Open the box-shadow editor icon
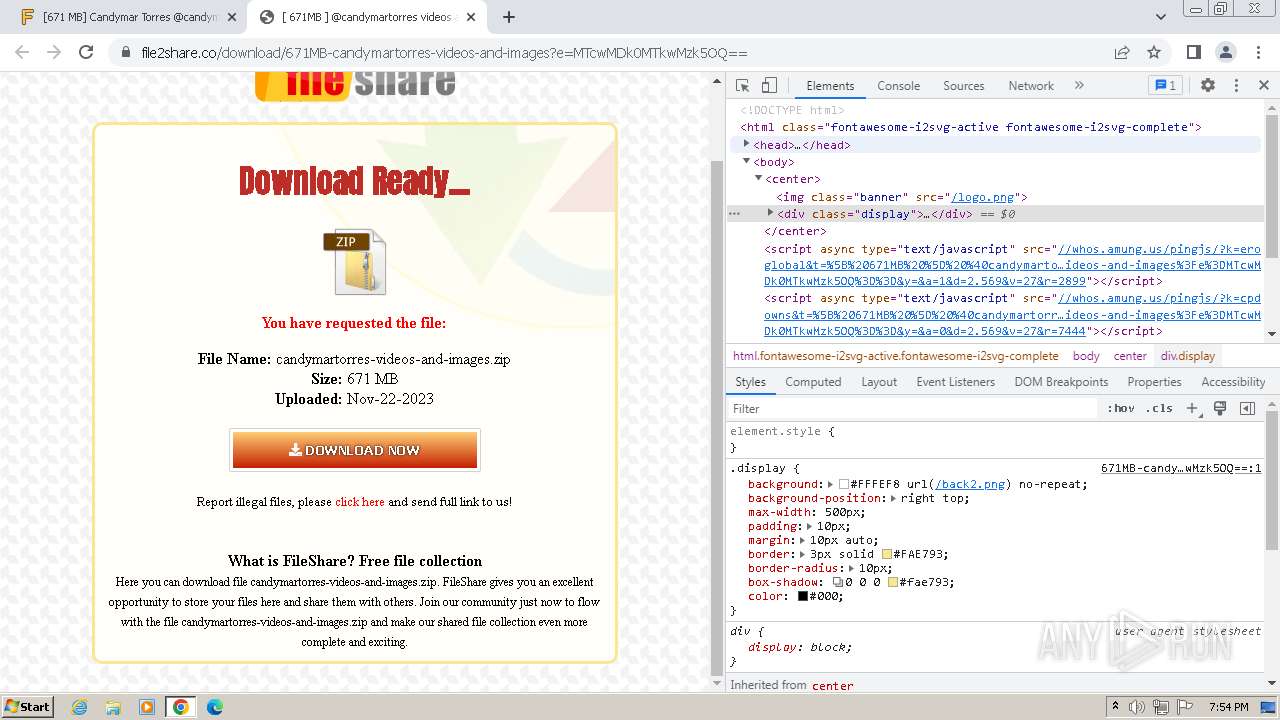Viewport: 1280px width, 720px height. coord(838,582)
